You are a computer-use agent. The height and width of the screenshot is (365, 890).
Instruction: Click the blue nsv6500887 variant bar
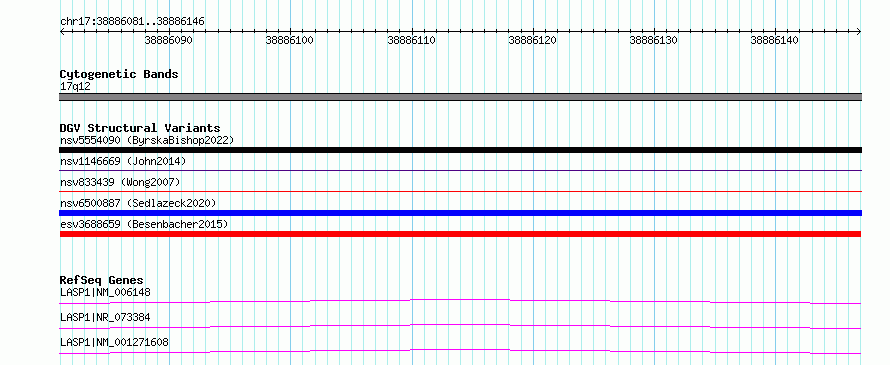[x=460, y=213]
